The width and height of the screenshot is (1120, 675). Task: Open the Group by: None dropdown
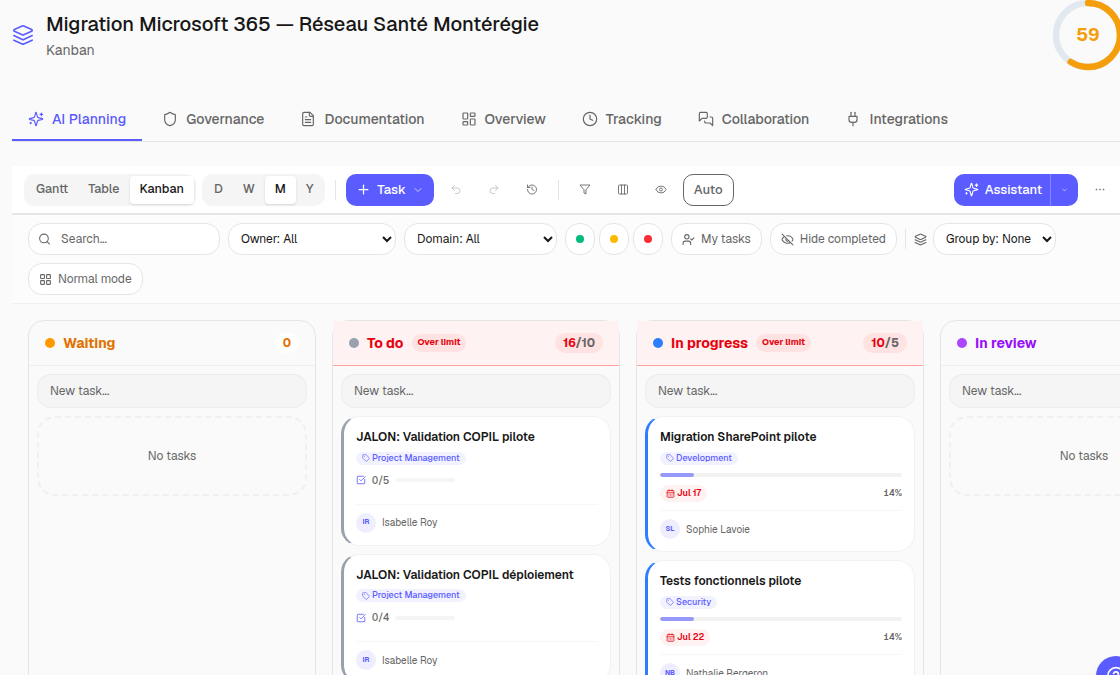[x=994, y=239]
